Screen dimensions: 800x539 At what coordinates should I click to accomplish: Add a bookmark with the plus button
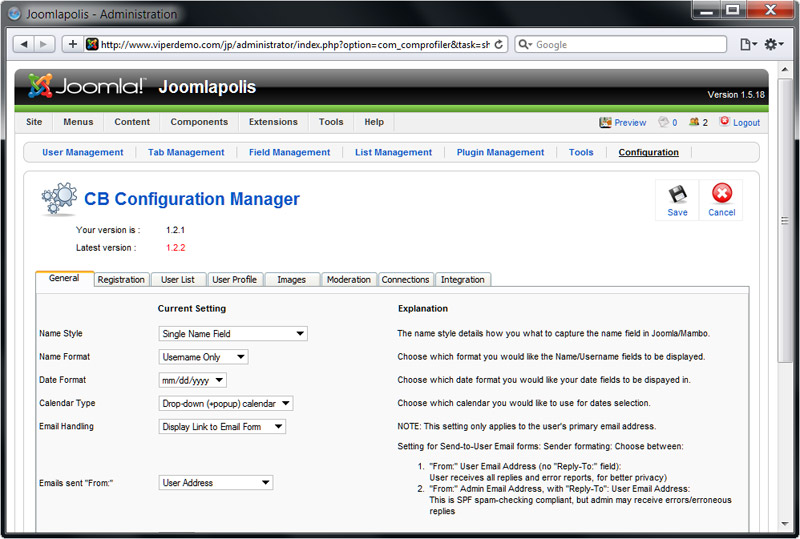click(x=72, y=44)
